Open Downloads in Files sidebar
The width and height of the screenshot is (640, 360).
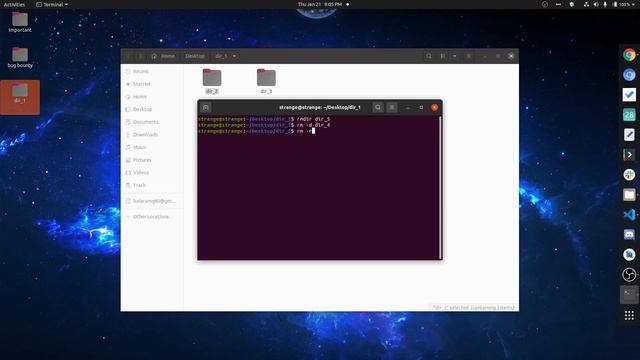click(152, 135)
